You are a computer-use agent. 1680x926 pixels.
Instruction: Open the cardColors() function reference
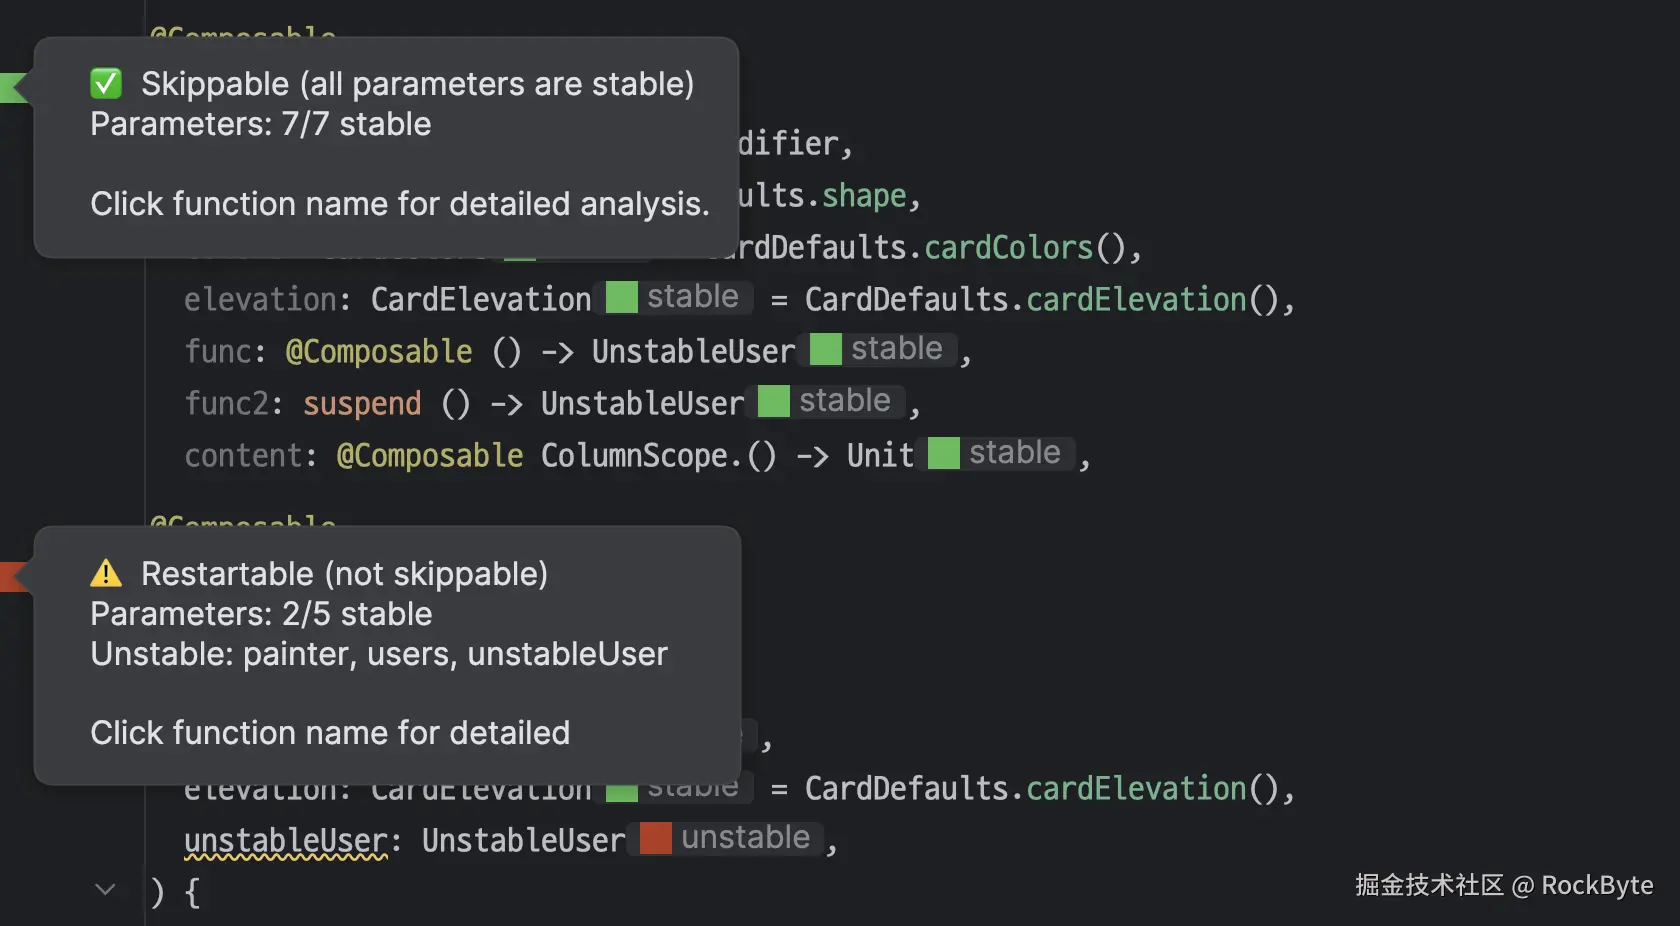coord(1008,248)
